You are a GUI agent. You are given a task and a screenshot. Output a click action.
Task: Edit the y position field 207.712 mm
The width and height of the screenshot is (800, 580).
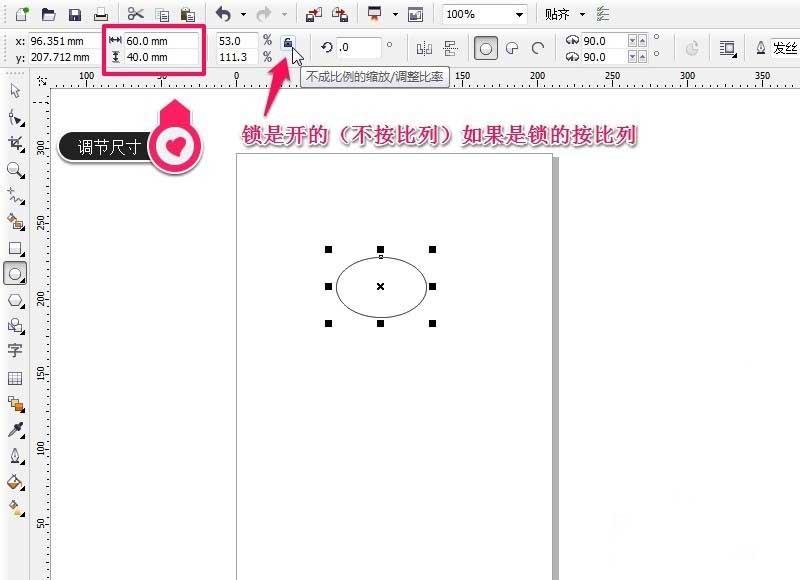point(63,57)
